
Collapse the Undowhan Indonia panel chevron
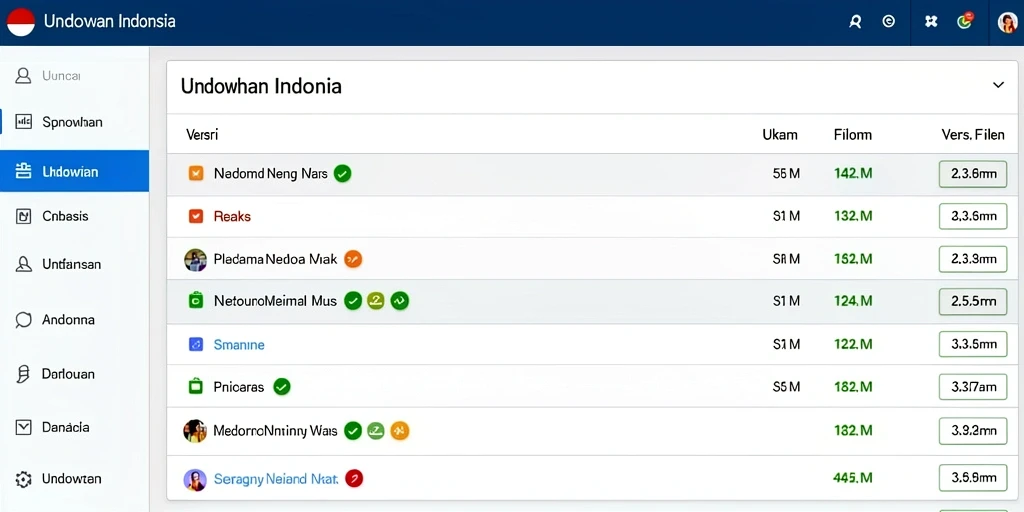coord(998,85)
